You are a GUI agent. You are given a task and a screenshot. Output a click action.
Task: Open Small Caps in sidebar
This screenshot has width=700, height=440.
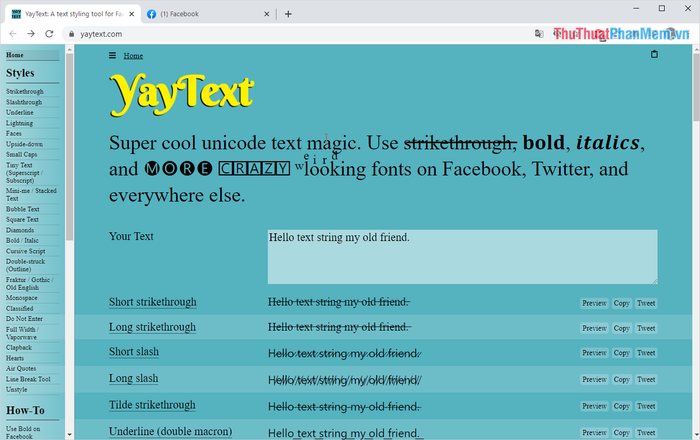tap(21, 154)
